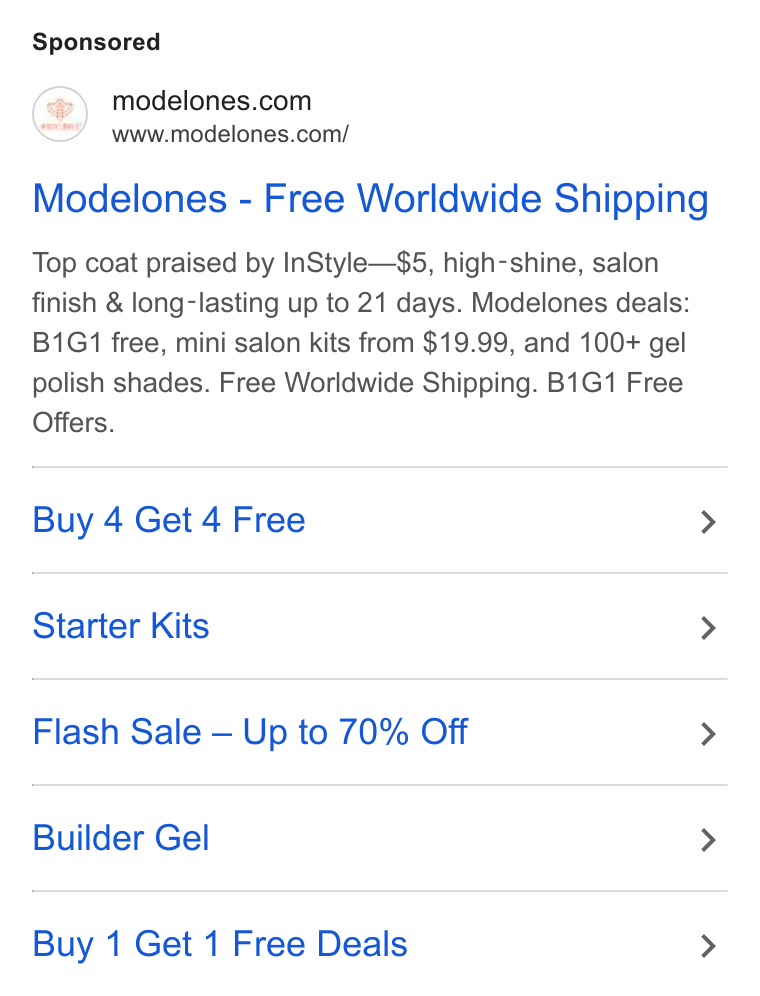
Task: Visit the Buy 4 Get 4 Free link
Action: point(169,520)
